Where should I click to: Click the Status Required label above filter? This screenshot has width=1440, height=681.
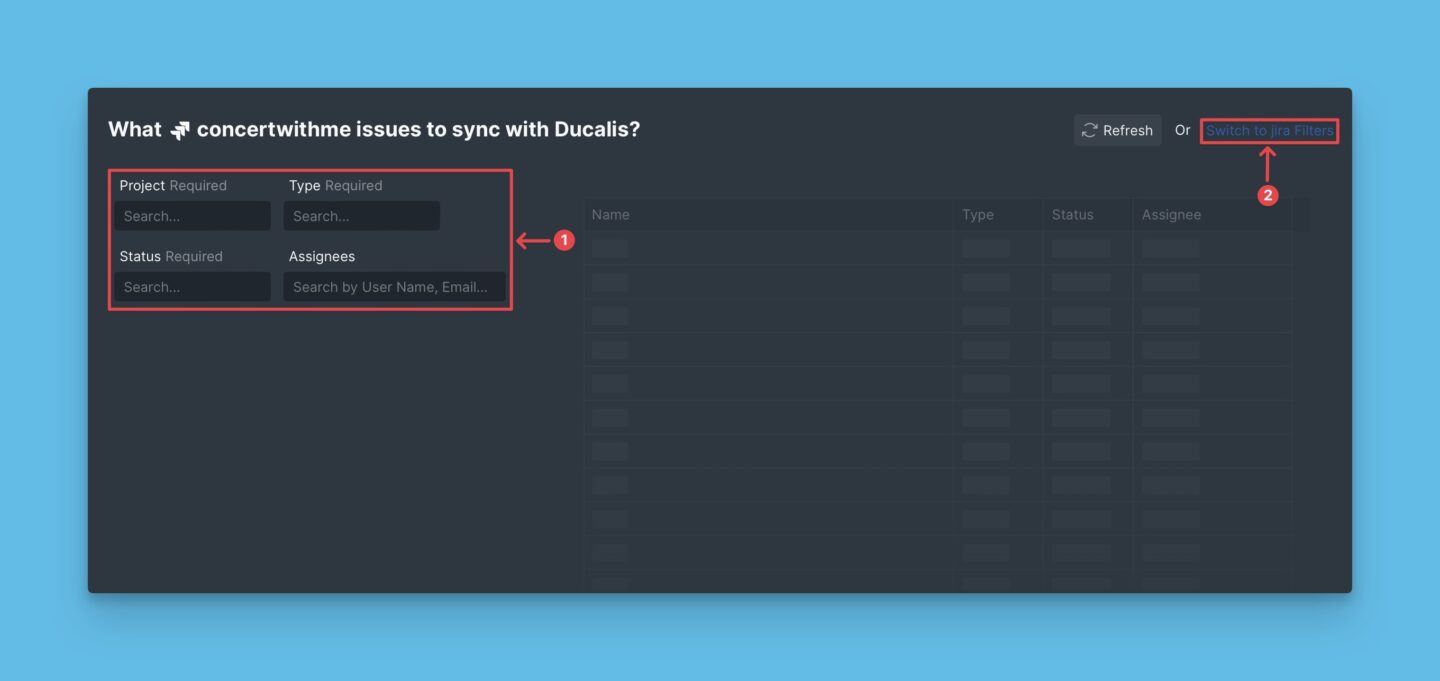pos(171,256)
